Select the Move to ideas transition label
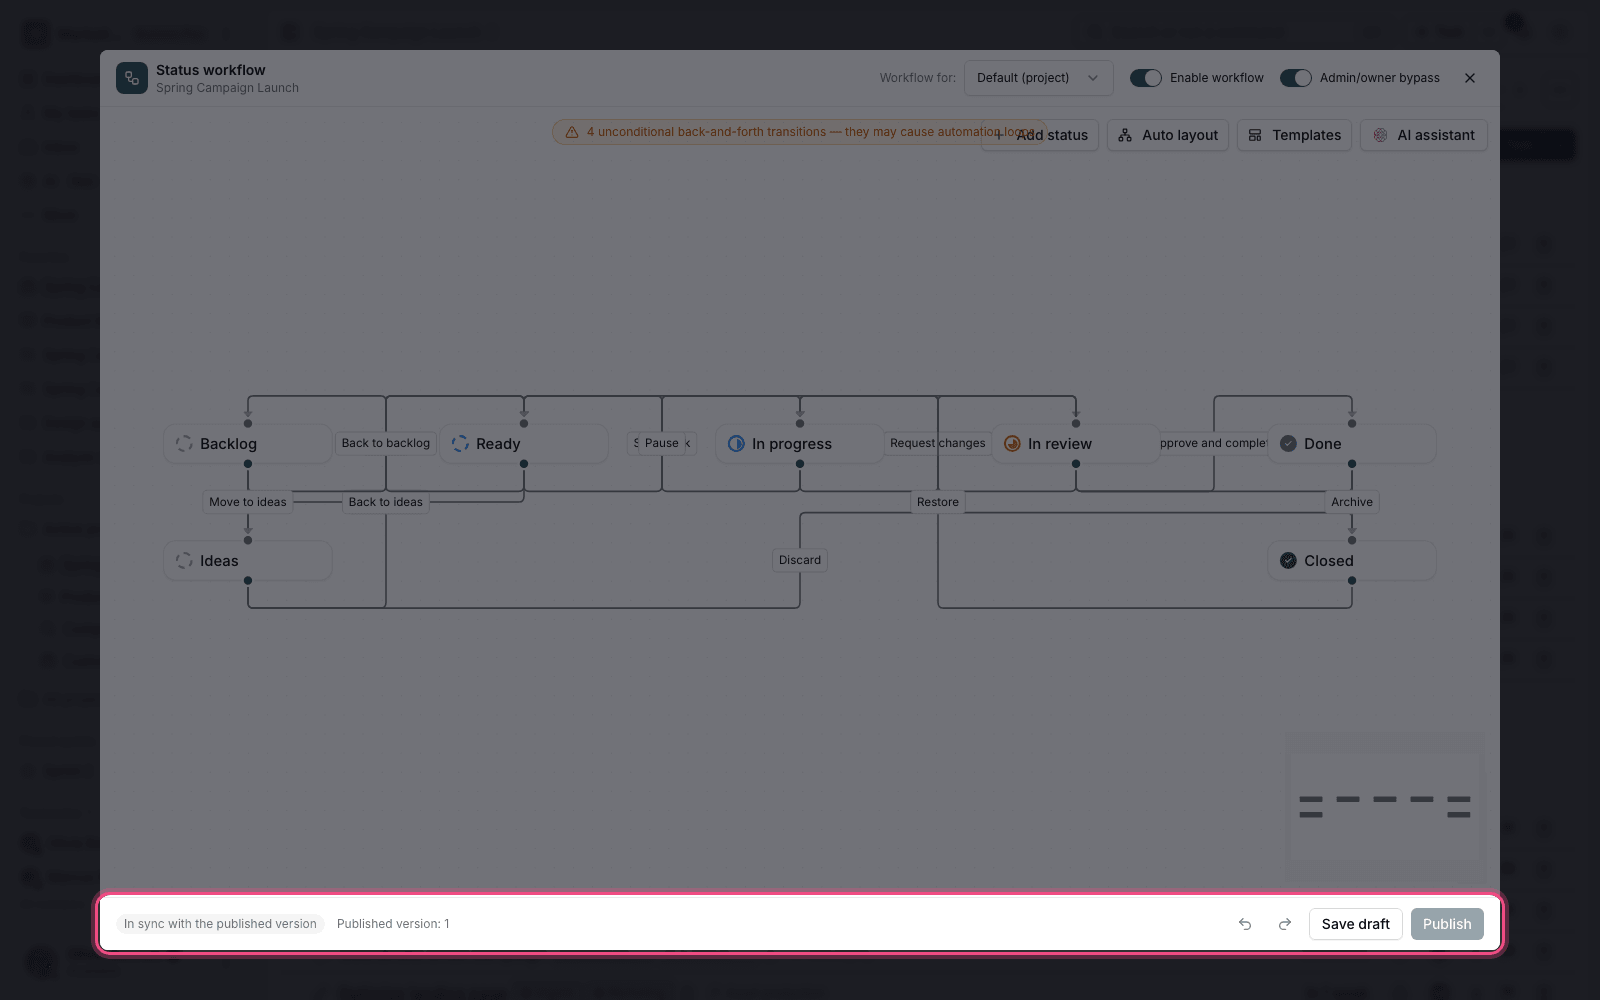 [x=248, y=502]
